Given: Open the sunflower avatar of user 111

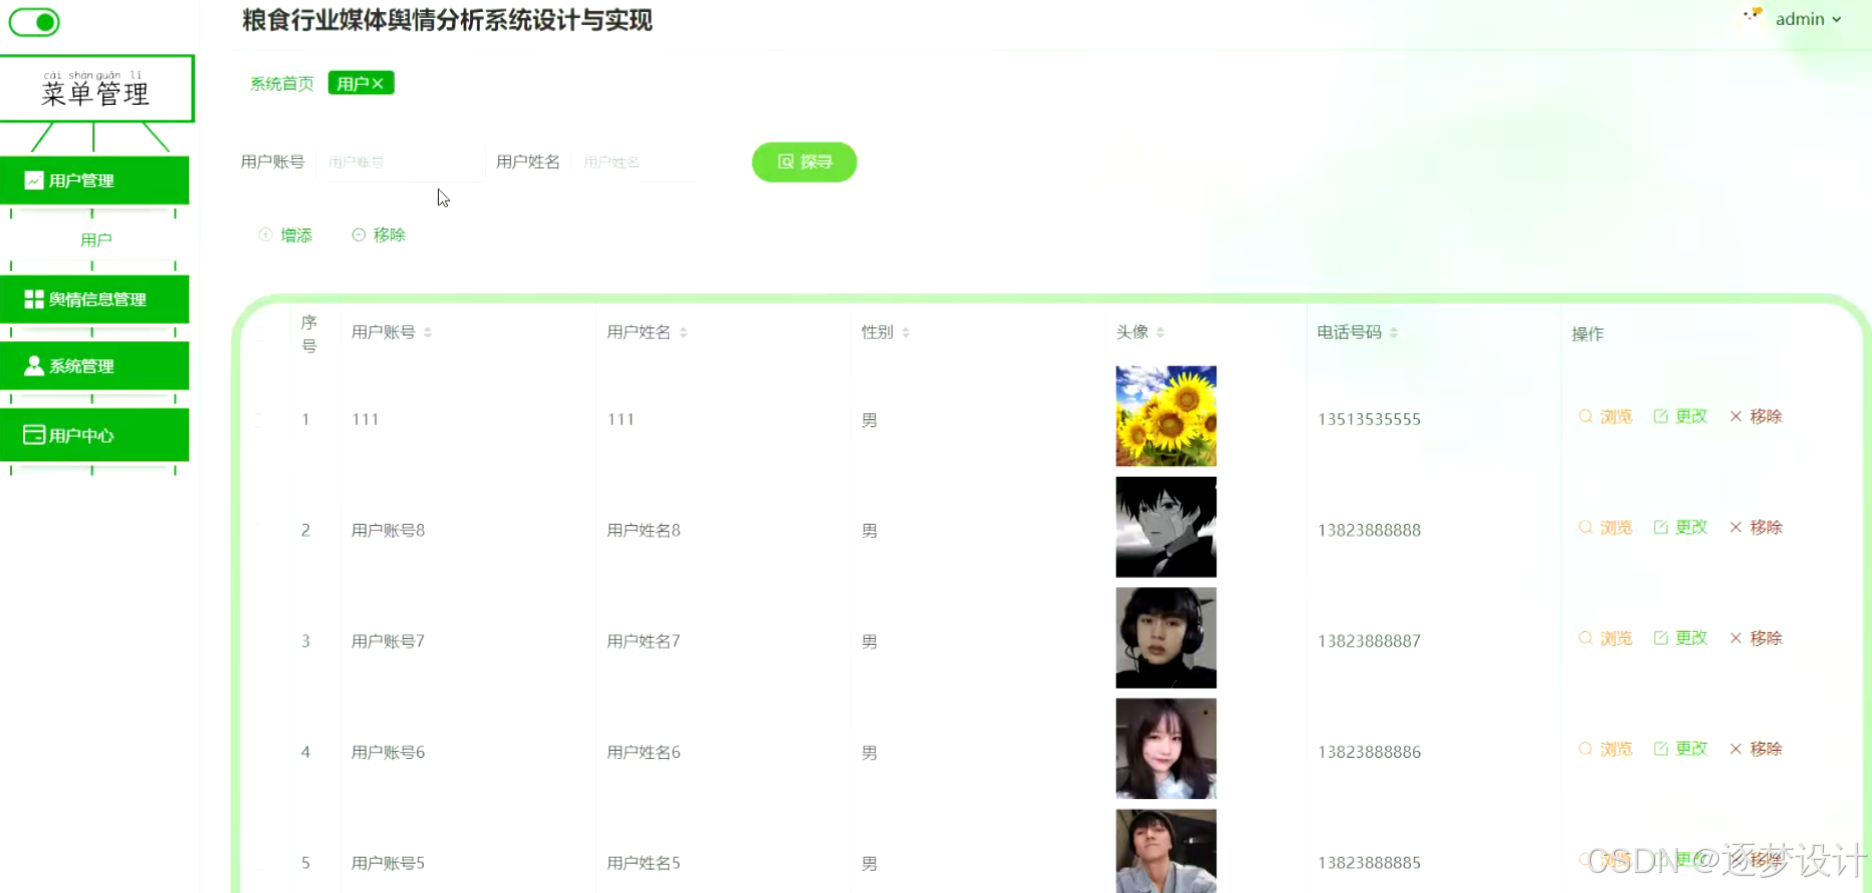Looking at the screenshot, I should coord(1166,416).
